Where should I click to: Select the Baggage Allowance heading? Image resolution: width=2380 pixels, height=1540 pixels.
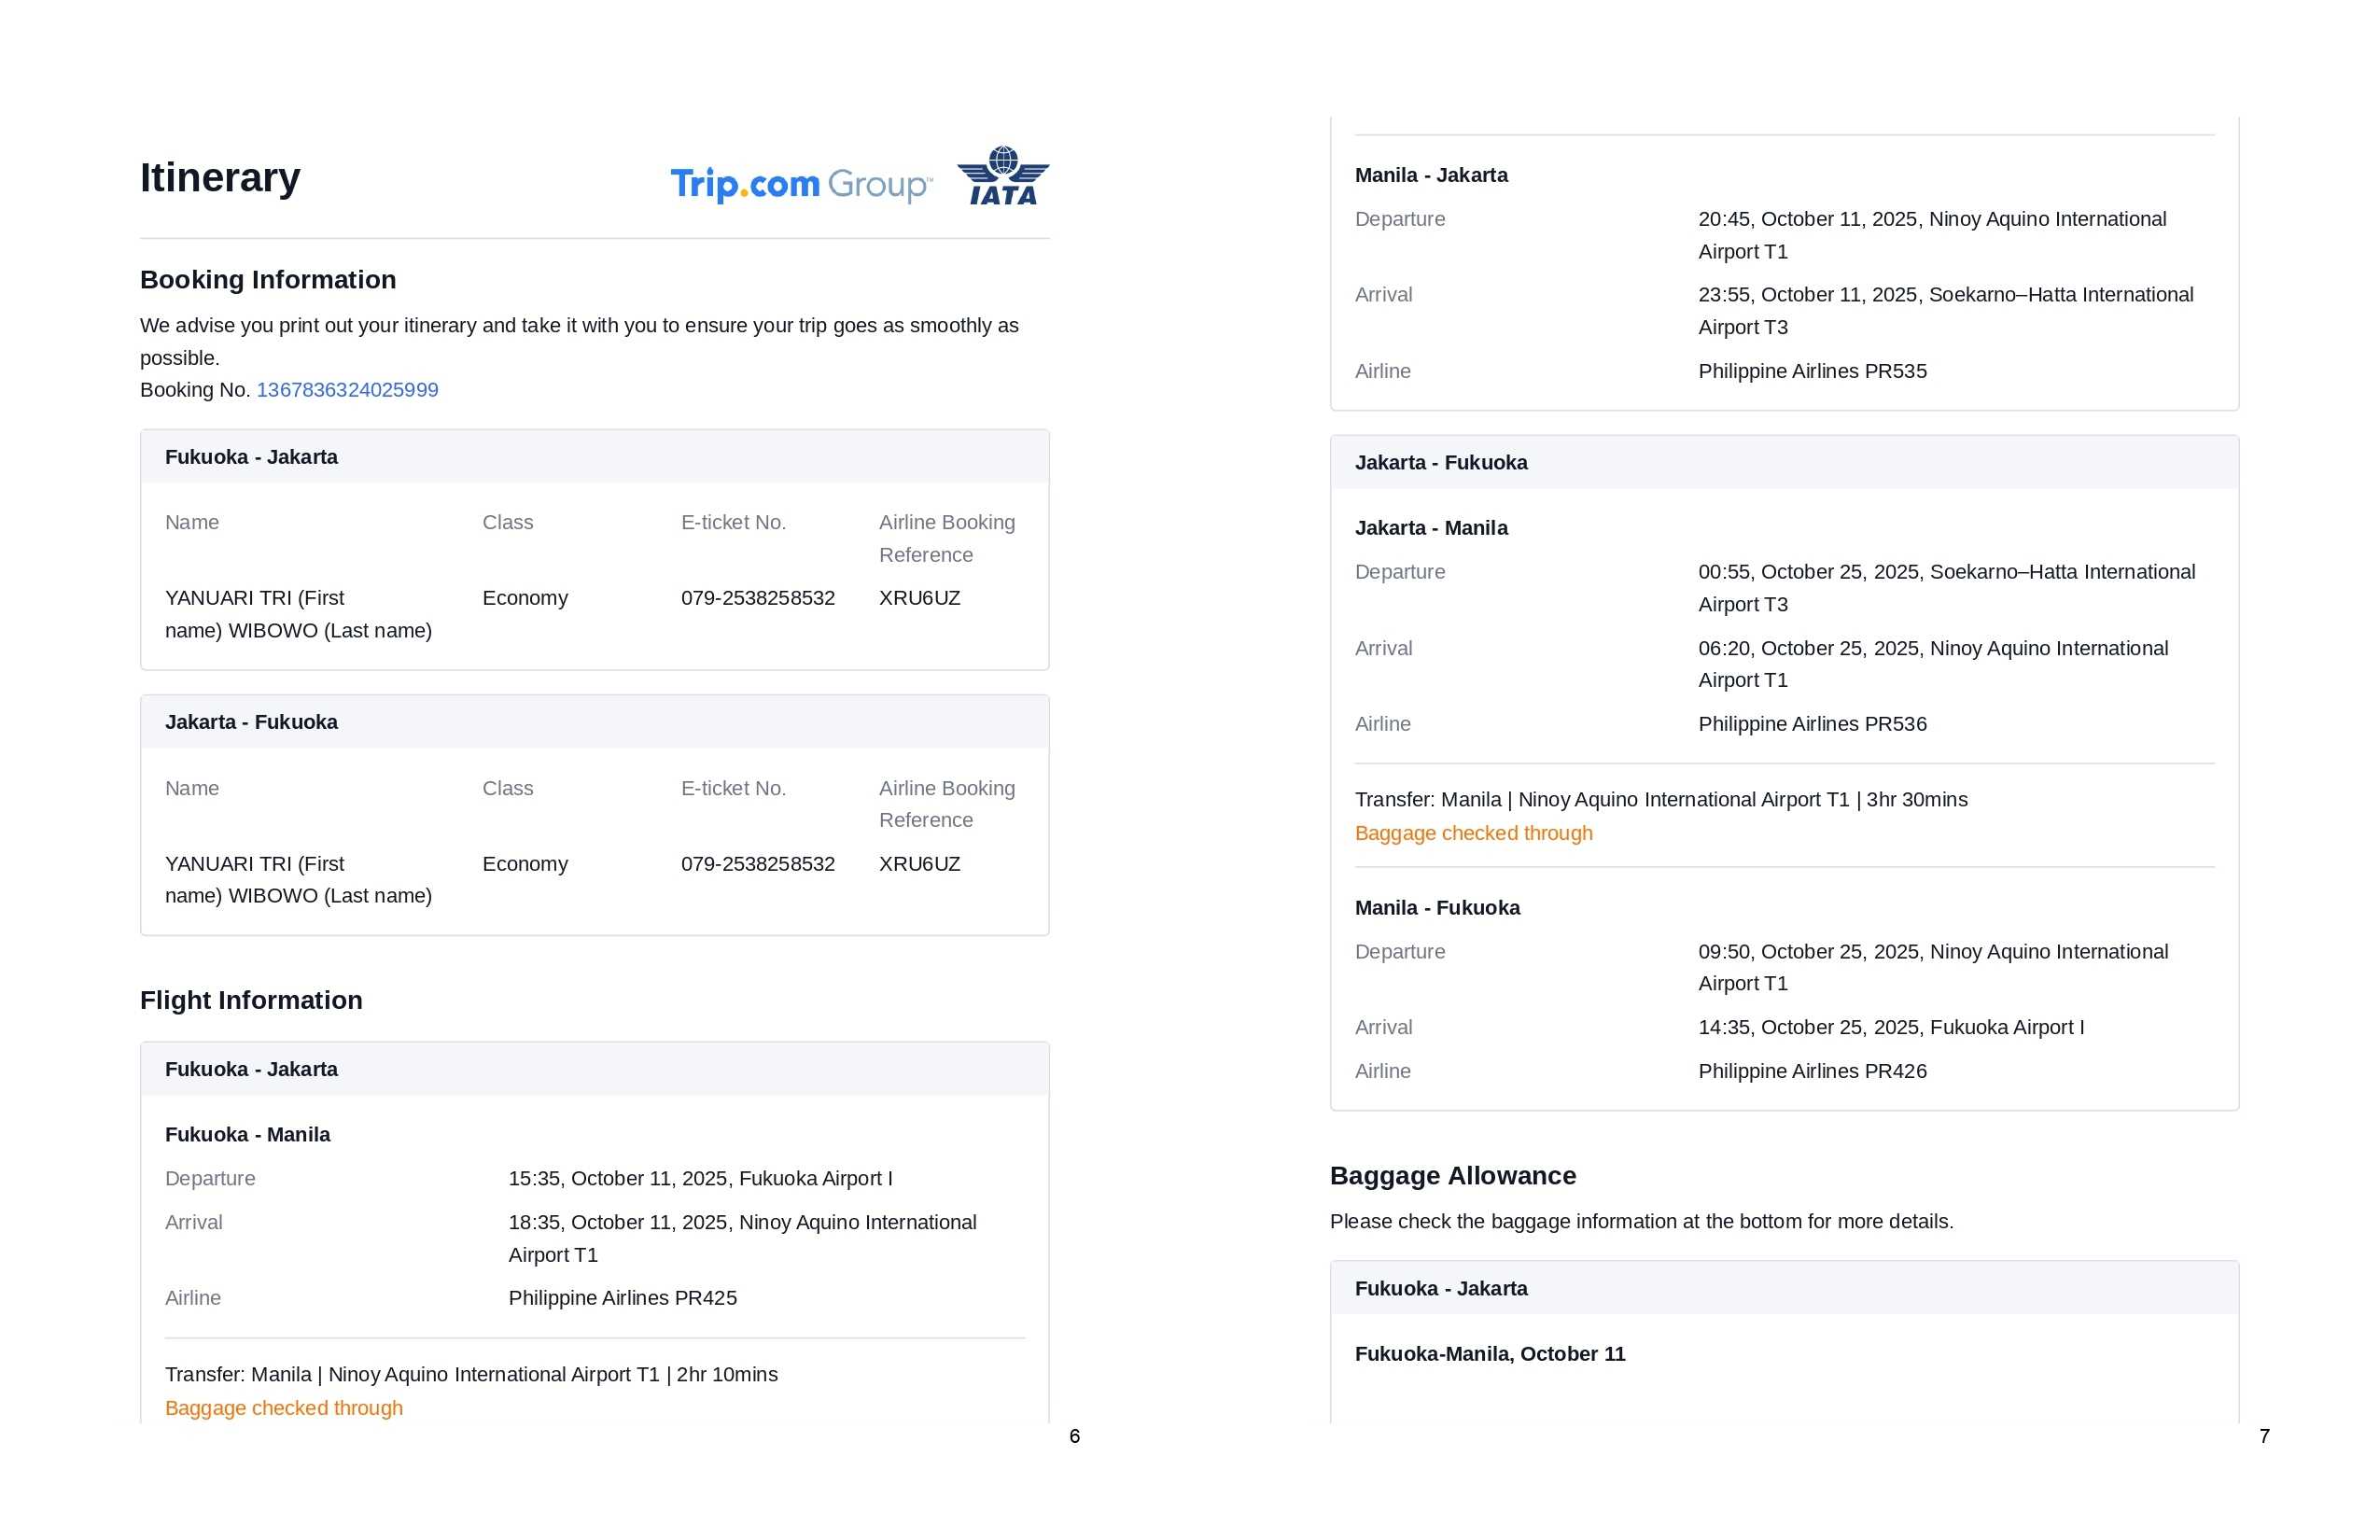coord(1452,1176)
